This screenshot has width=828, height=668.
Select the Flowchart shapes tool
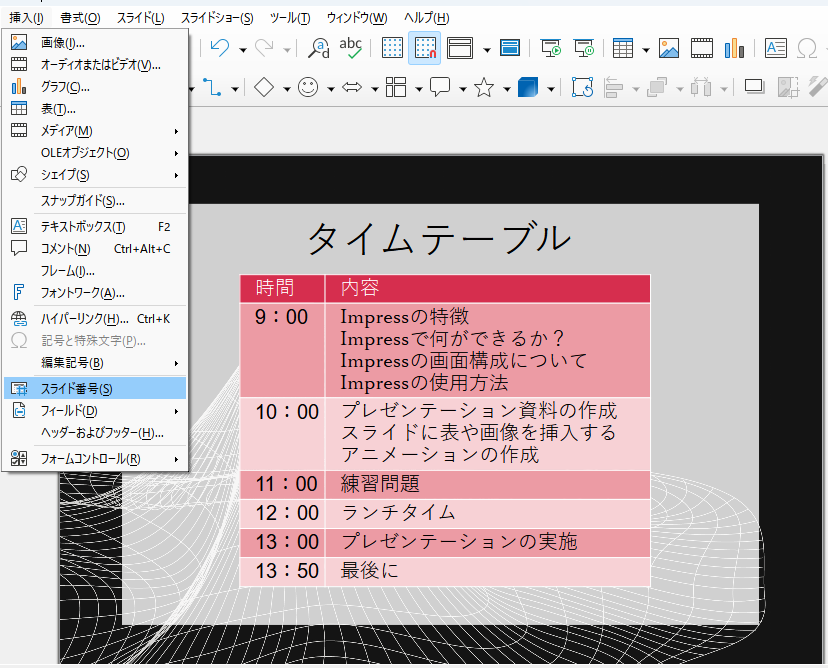(x=396, y=87)
